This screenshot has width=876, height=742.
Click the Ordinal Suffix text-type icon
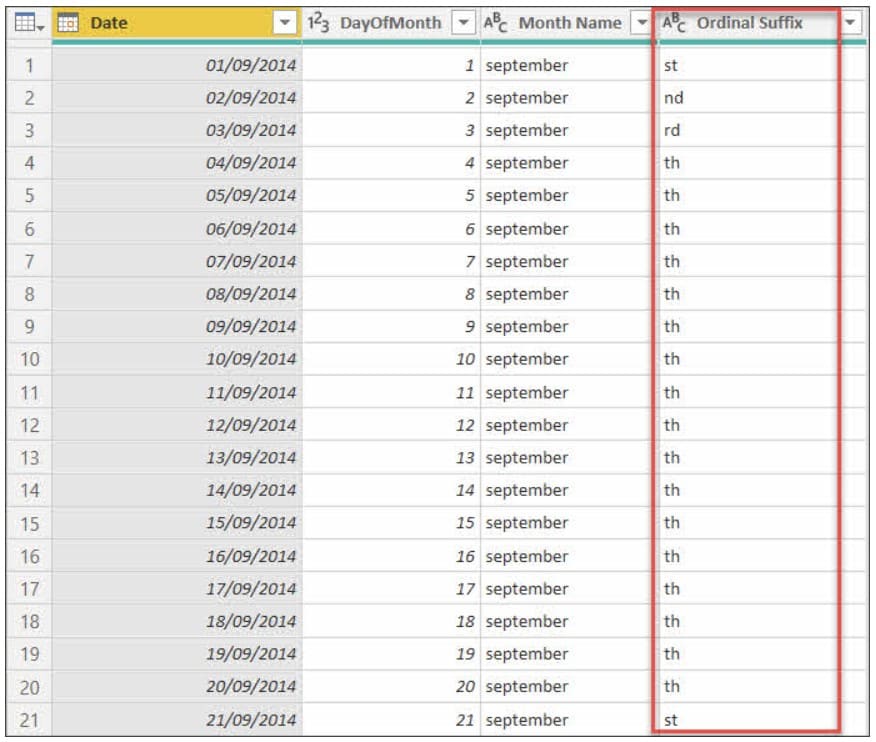674,23
